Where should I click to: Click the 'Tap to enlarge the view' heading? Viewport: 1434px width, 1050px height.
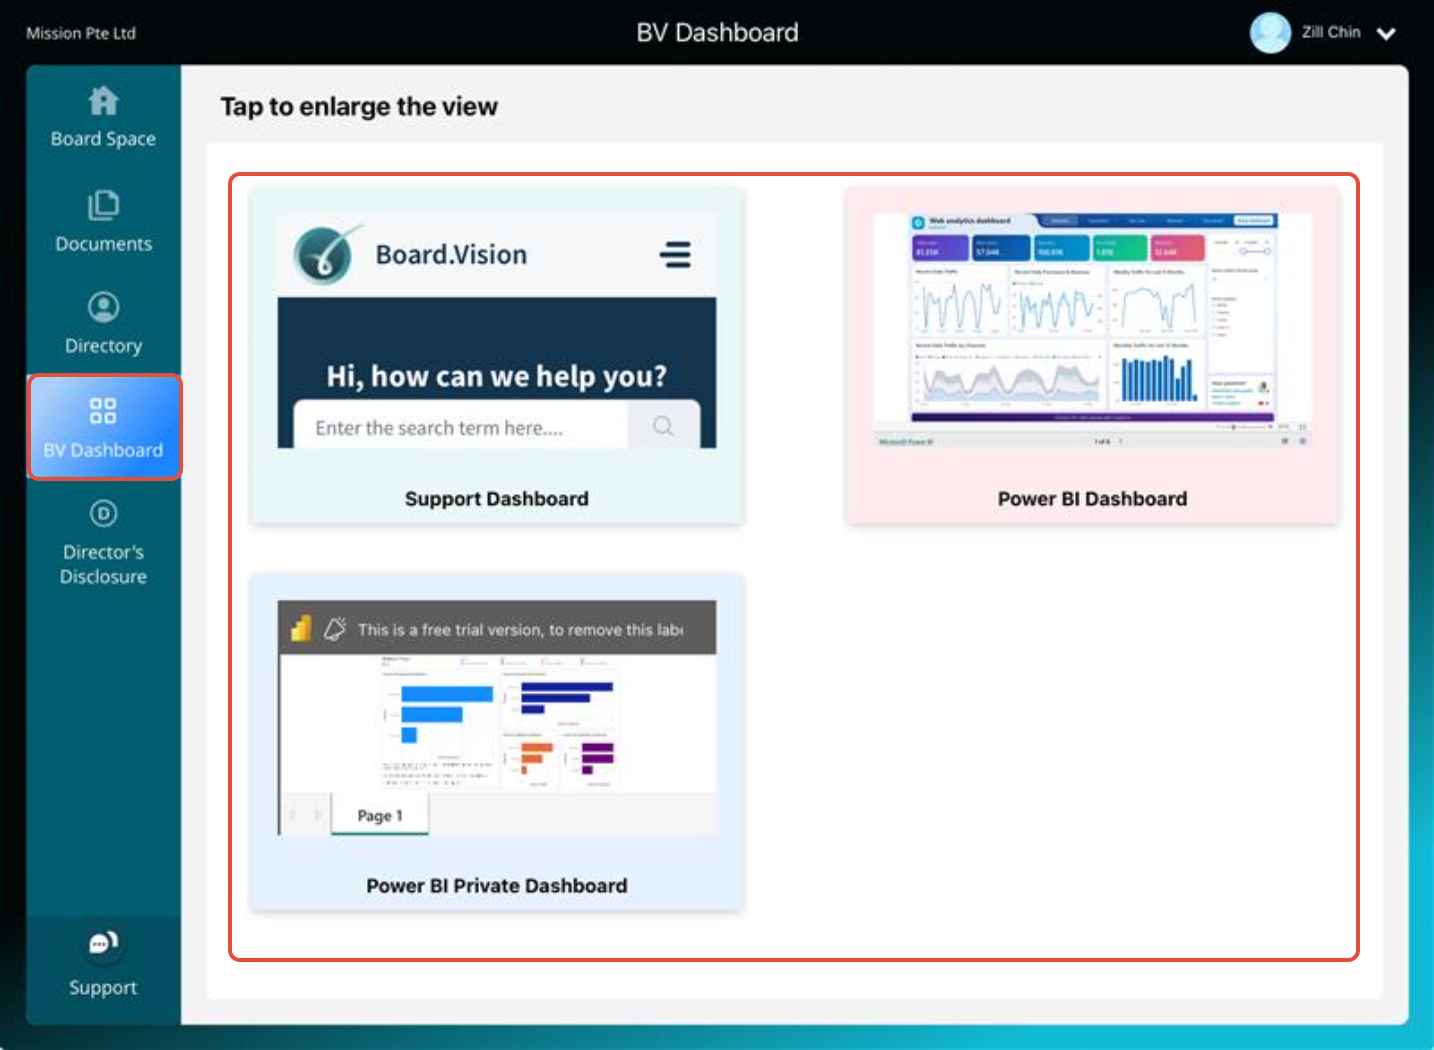pyautogui.click(x=359, y=107)
